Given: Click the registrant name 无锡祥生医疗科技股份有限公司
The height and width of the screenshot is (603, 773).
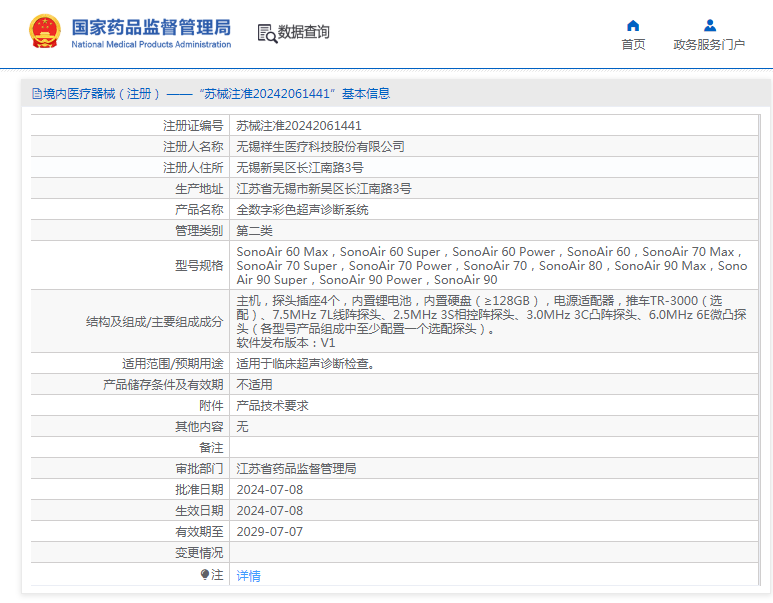Looking at the screenshot, I should [320, 146].
